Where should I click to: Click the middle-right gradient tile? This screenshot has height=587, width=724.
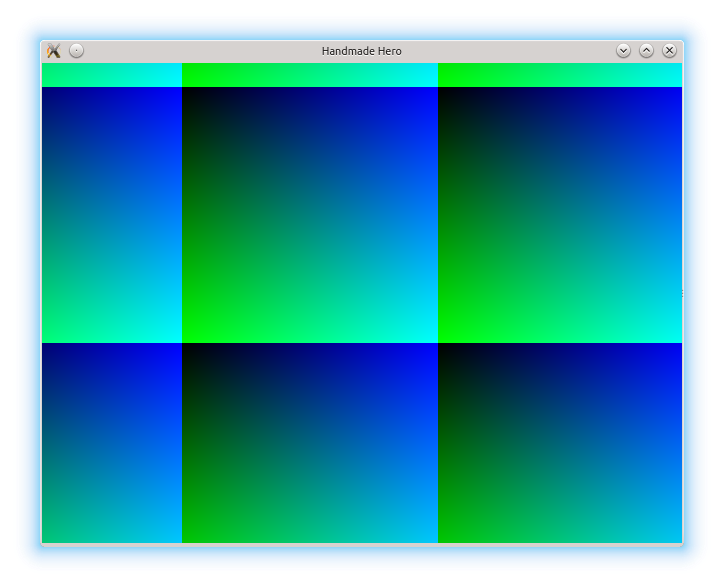point(560,215)
